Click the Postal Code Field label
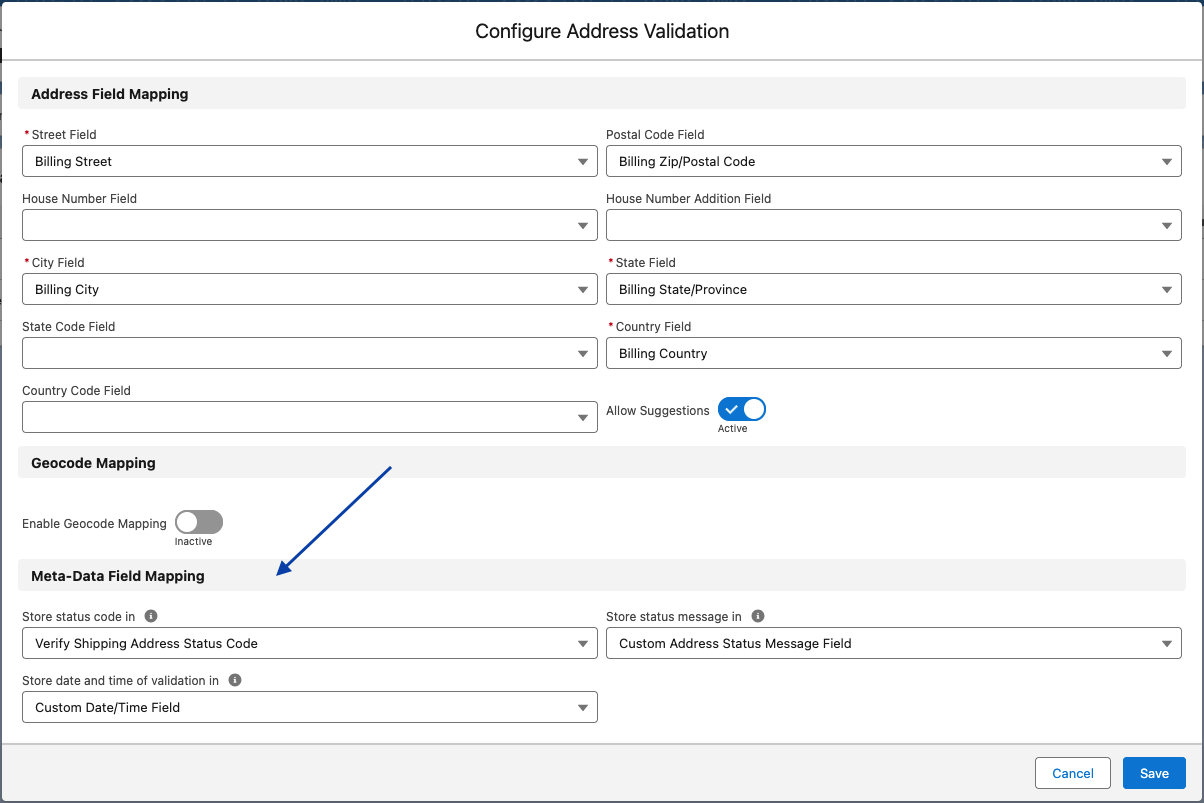The width and height of the screenshot is (1204, 803). [655, 134]
